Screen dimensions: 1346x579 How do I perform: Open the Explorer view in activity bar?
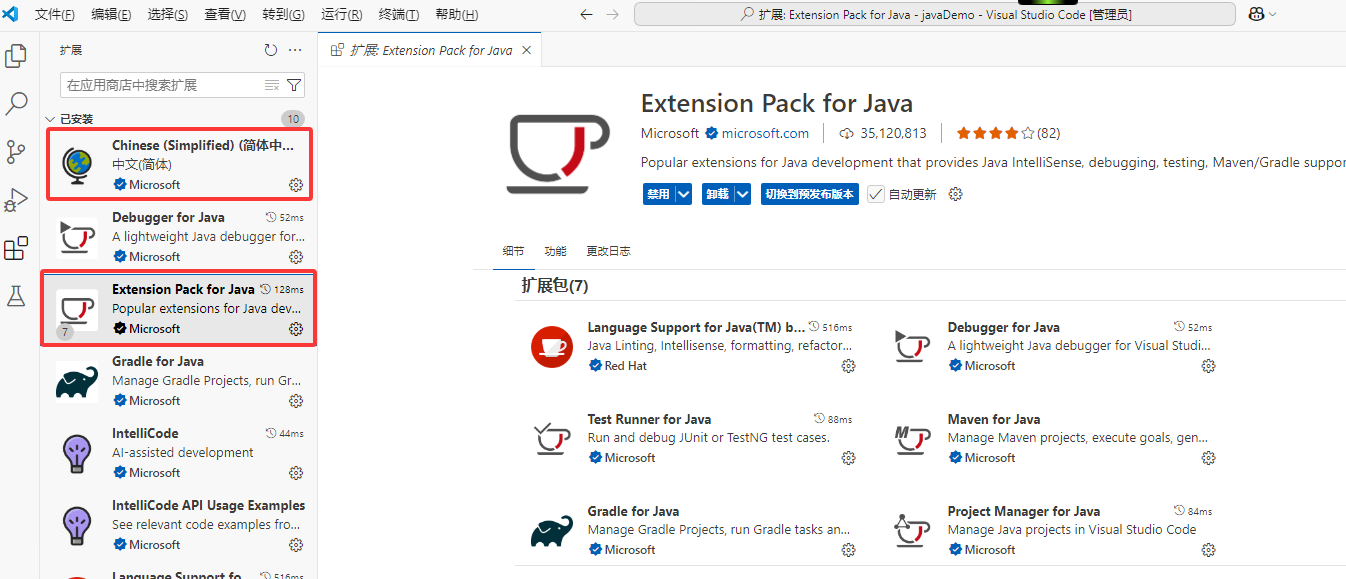tap(16, 56)
